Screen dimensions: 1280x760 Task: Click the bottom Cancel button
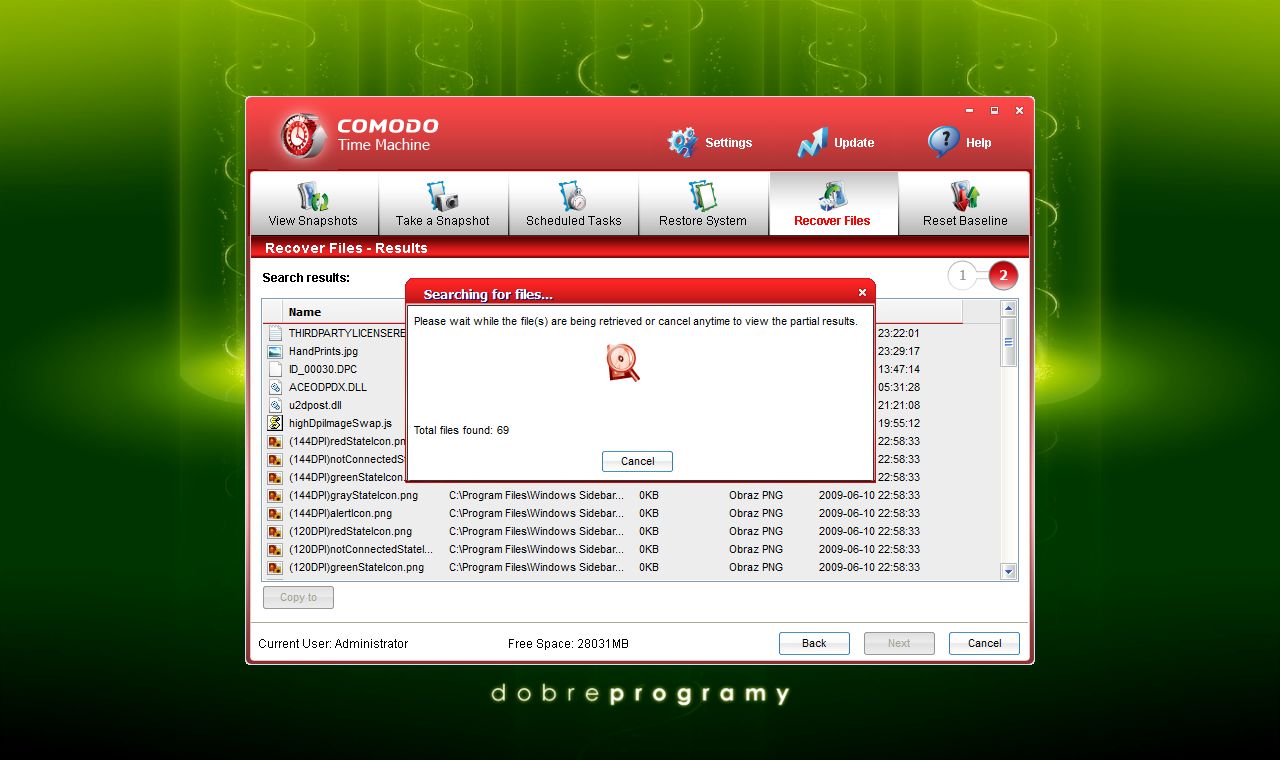pyautogui.click(x=984, y=643)
